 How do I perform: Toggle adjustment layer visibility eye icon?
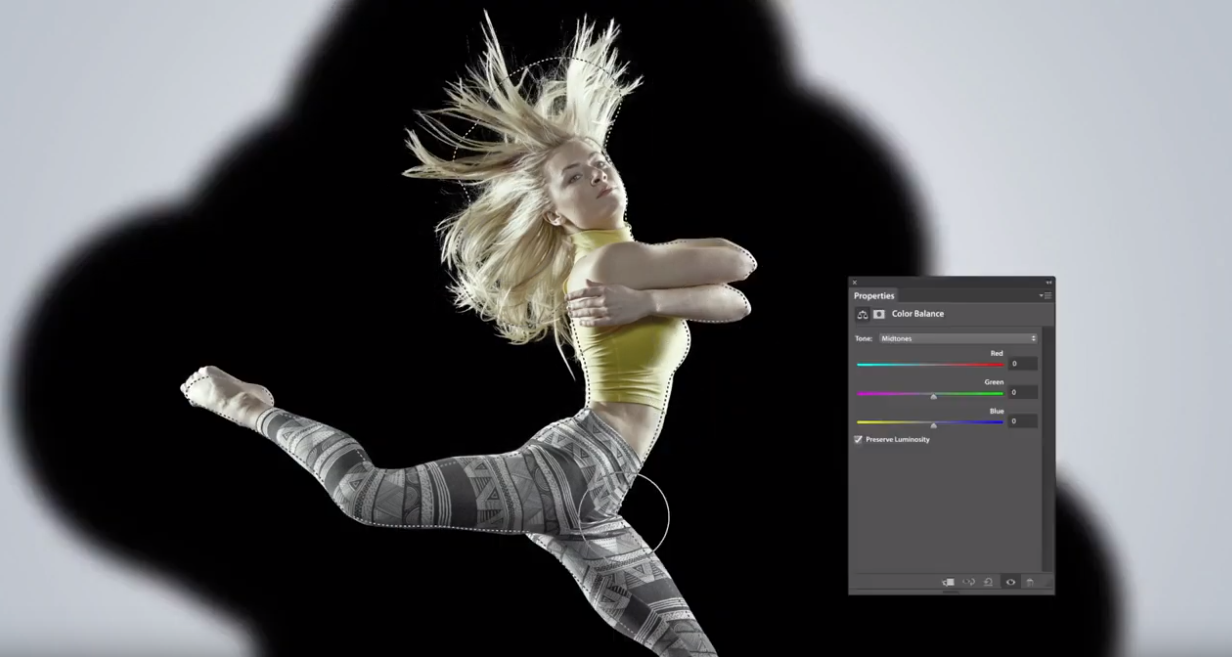pos(1010,582)
